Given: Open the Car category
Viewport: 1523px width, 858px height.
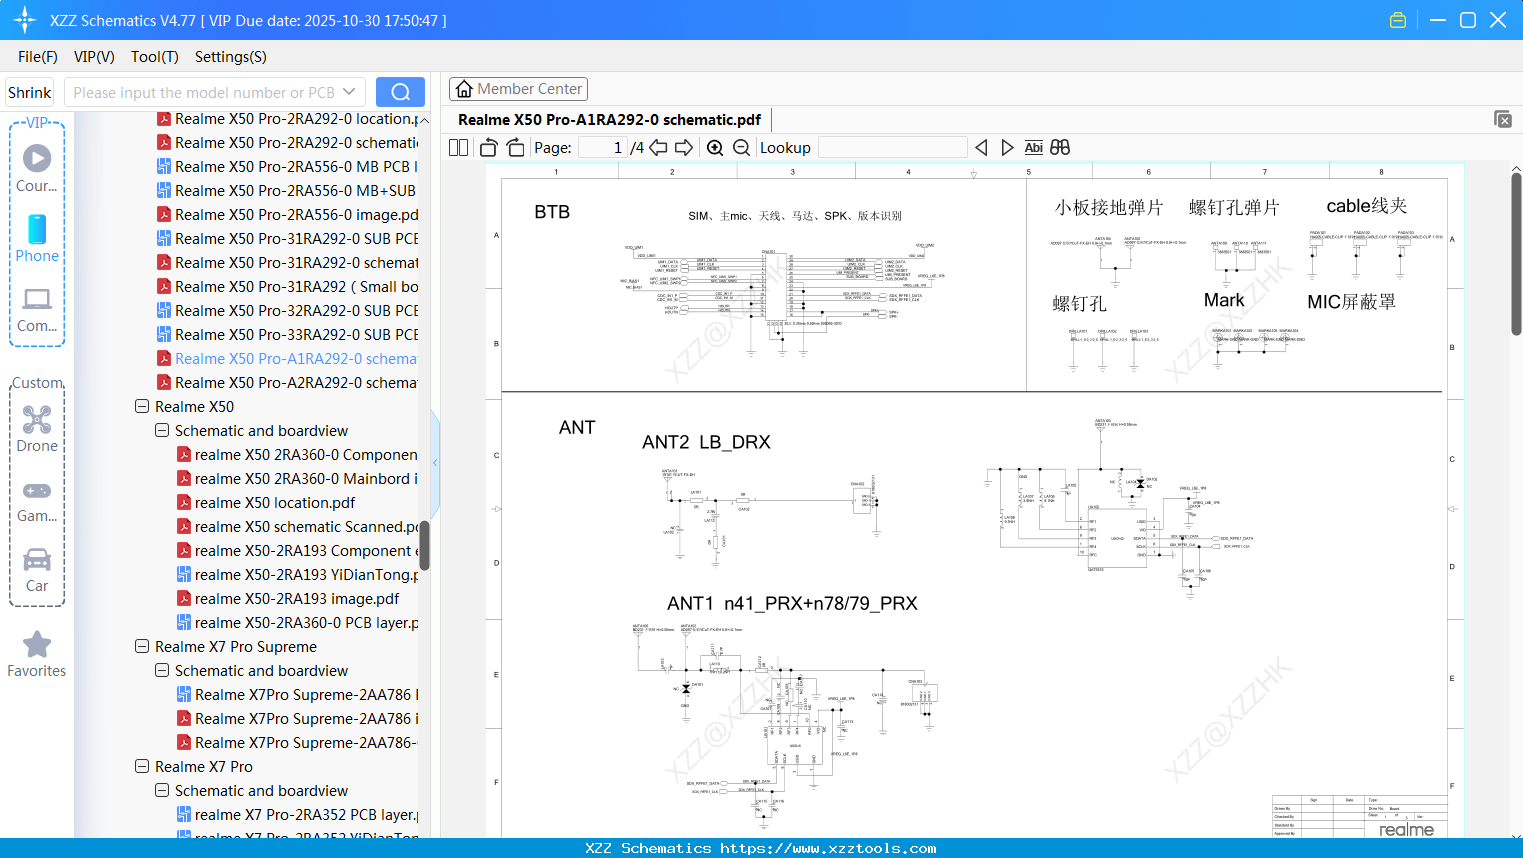Looking at the screenshot, I should (37, 570).
